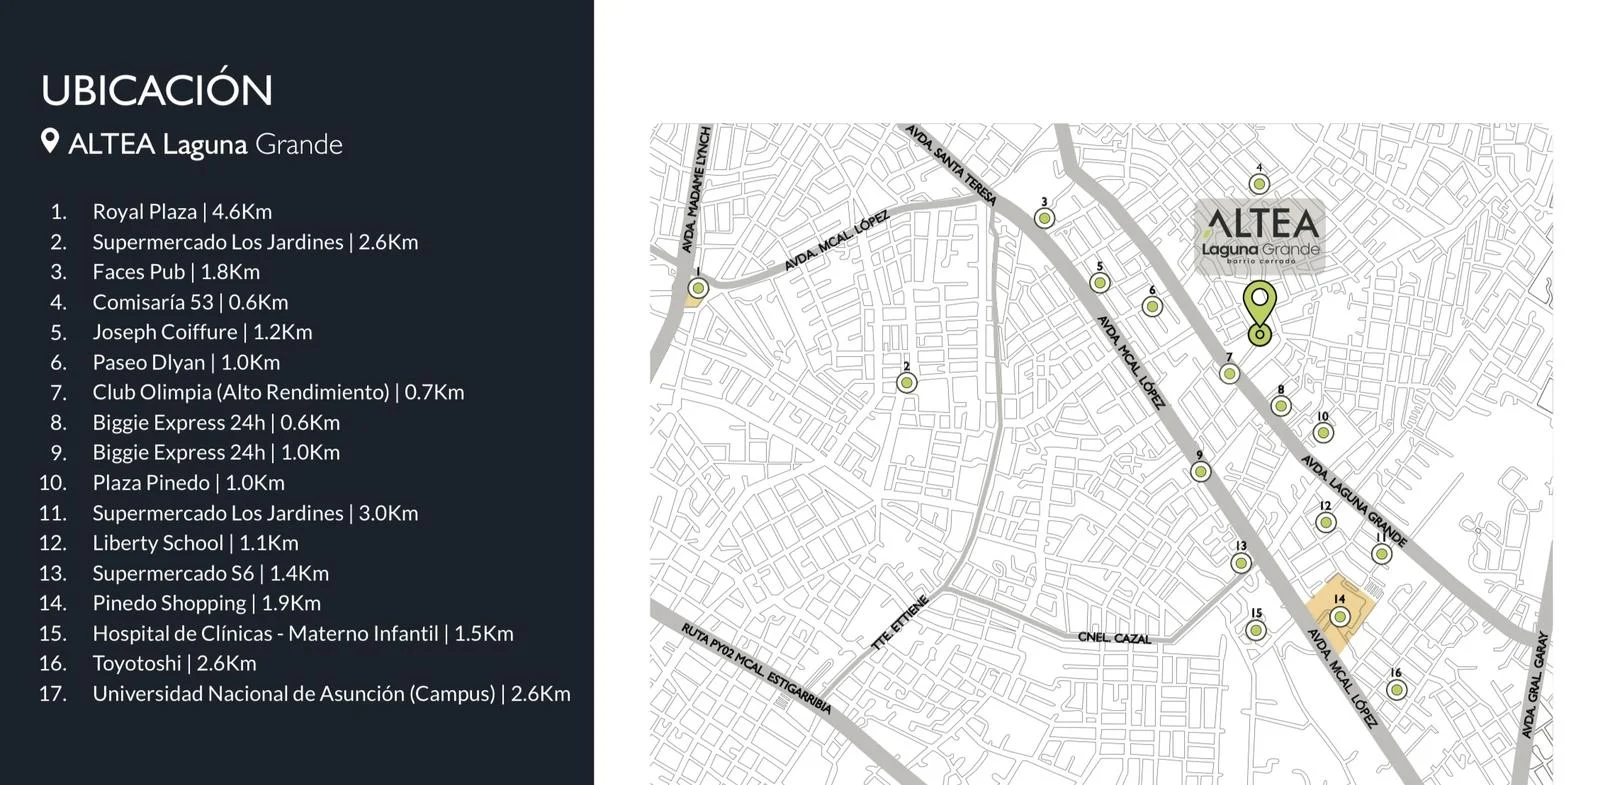Click the ALTEA Laguna Grande logo on map
The height and width of the screenshot is (785, 1600).
coord(1262,236)
